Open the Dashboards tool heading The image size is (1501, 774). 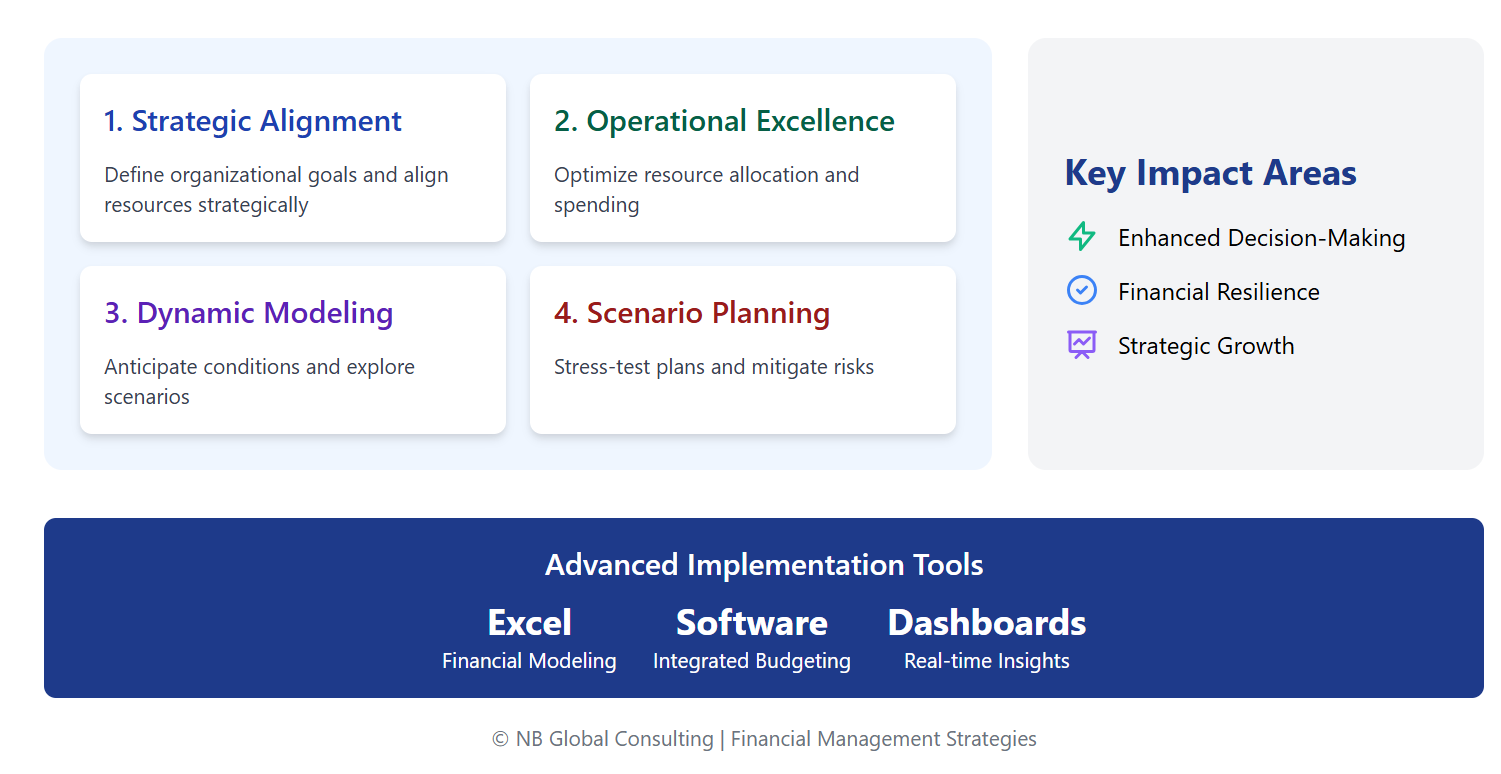click(986, 623)
